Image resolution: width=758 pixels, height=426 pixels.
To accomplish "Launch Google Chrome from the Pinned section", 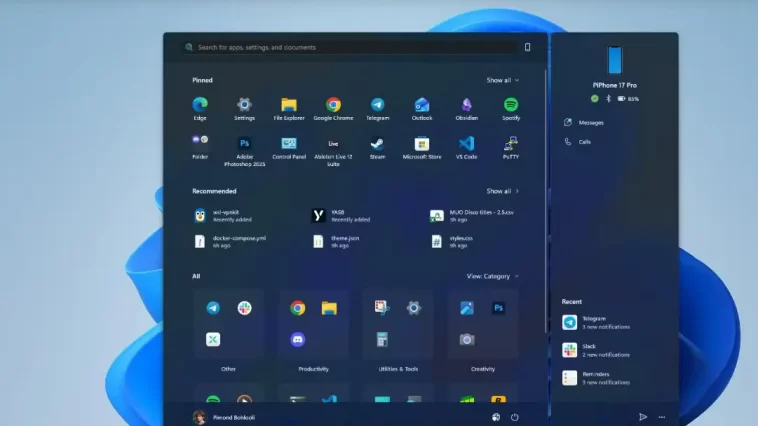I will click(x=333, y=108).
